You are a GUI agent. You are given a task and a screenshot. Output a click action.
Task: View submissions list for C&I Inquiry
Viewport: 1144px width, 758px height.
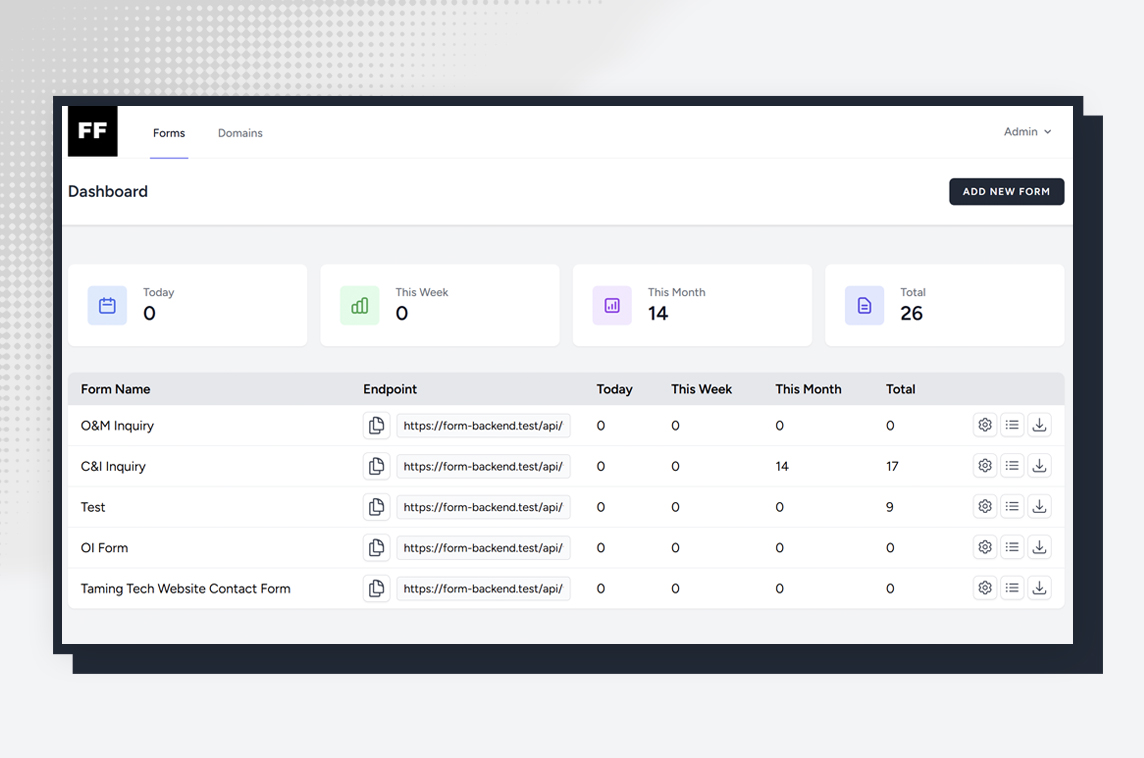click(1012, 466)
